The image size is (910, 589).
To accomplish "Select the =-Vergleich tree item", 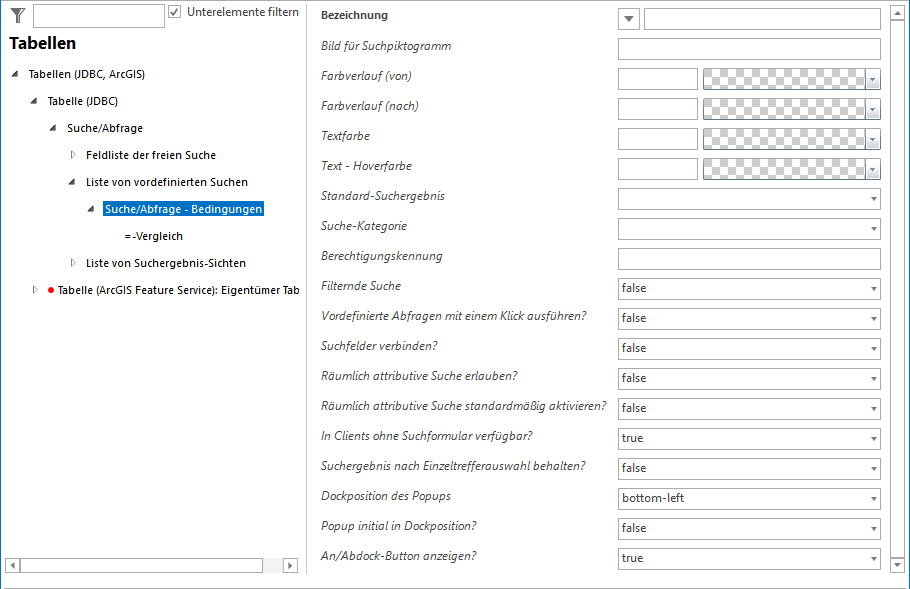I will [x=153, y=236].
